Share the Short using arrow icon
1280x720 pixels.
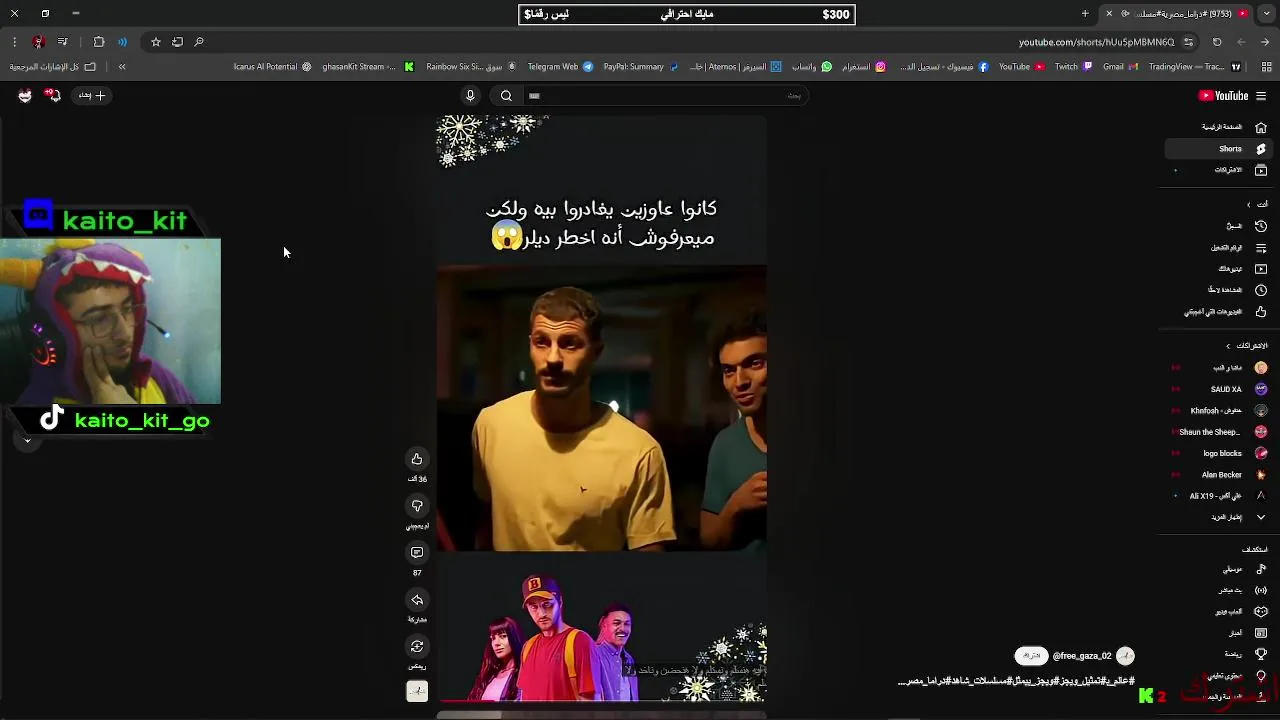417,600
